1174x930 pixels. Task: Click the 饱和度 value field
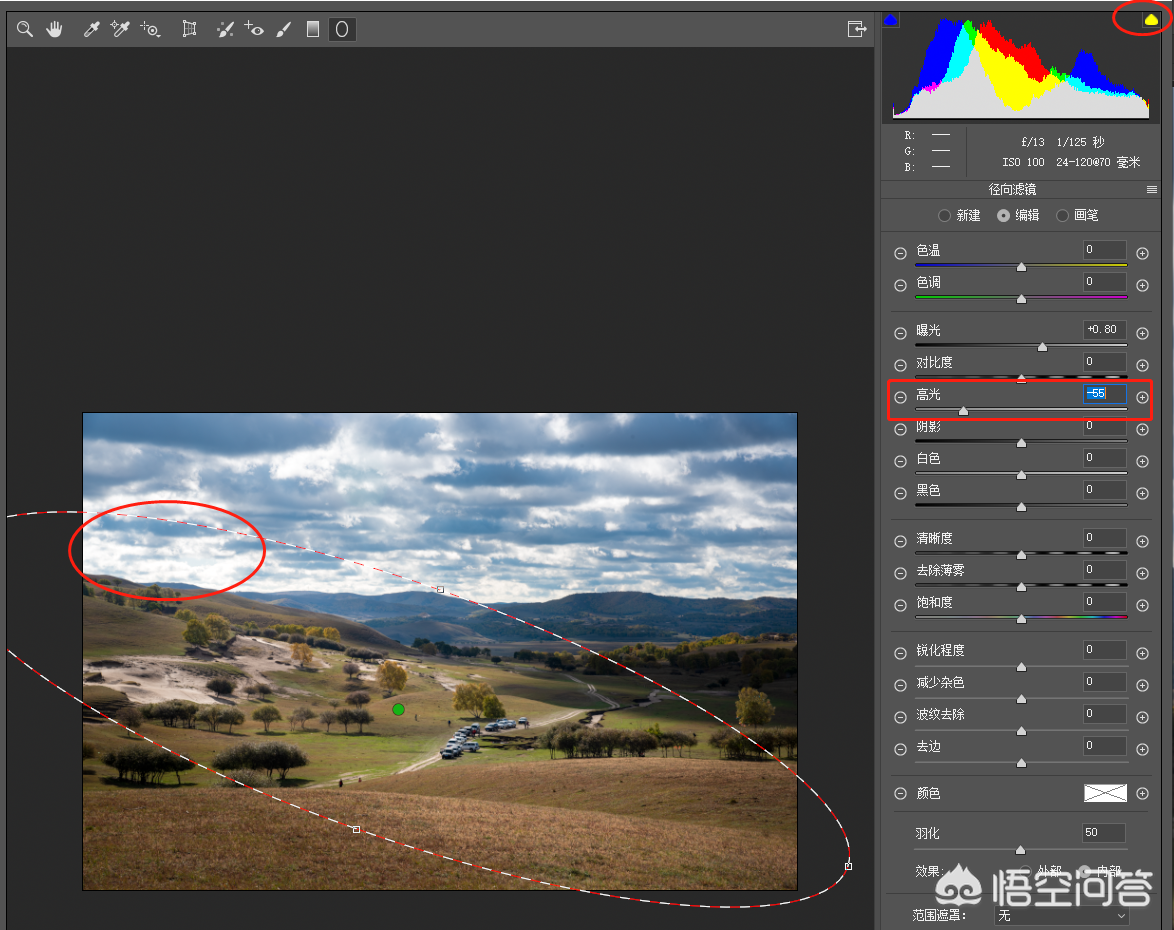(x=1105, y=601)
